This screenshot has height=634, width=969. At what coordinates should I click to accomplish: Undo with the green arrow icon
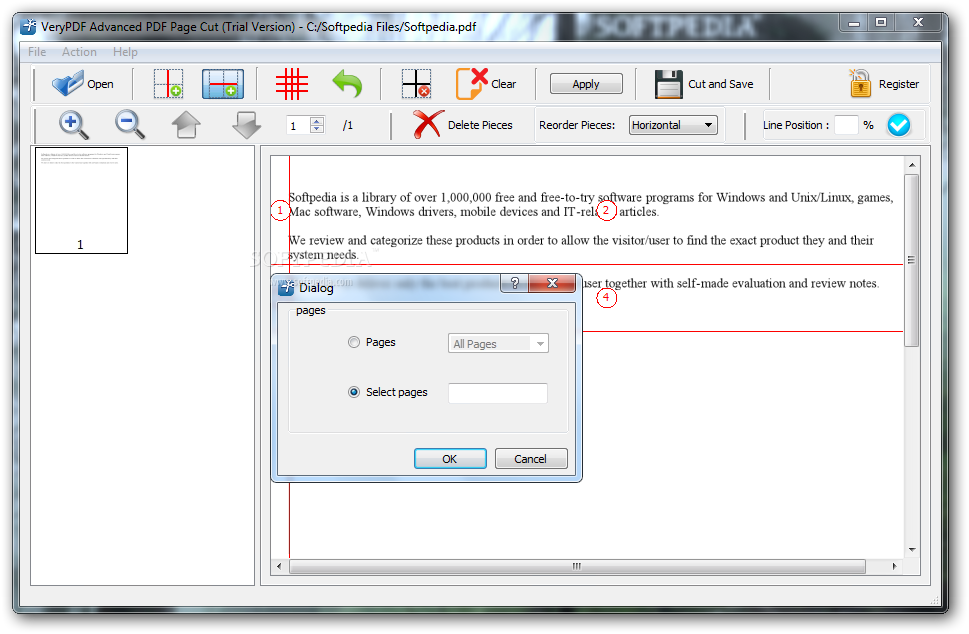coord(347,83)
